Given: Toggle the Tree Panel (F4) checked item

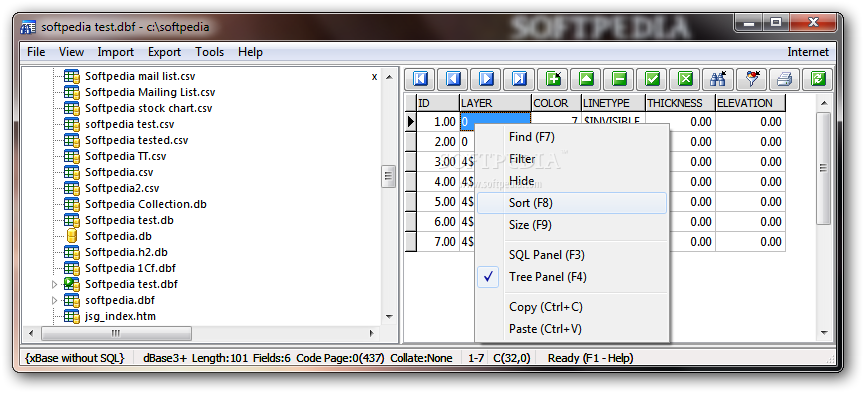Looking at the screenshot, I should coord(571,277).
